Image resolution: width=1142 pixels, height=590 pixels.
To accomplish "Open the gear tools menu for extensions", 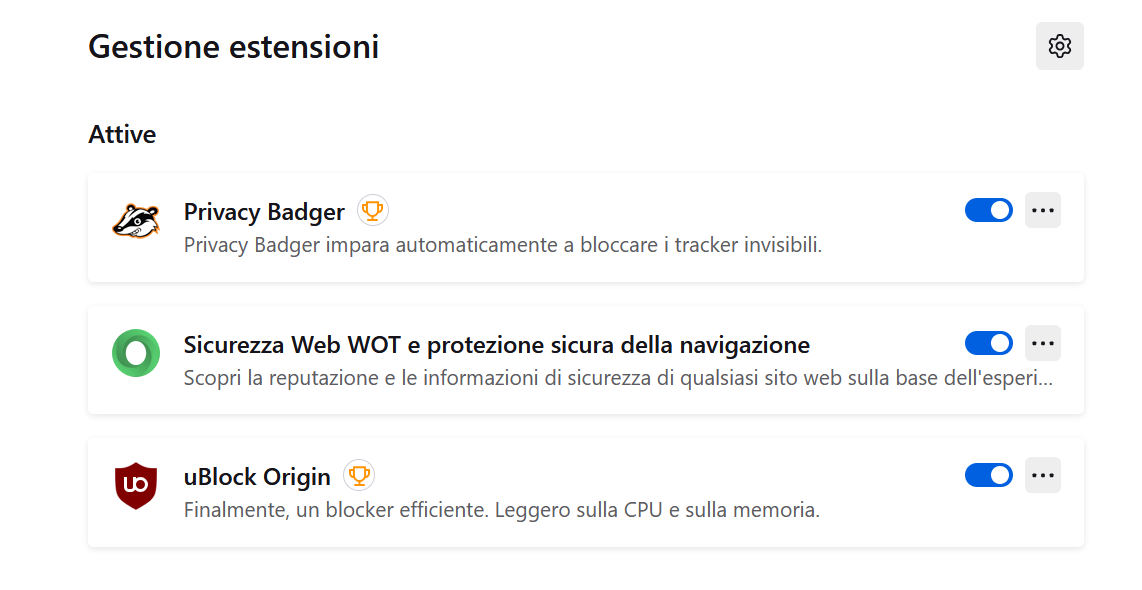I will pos(1060,46).
